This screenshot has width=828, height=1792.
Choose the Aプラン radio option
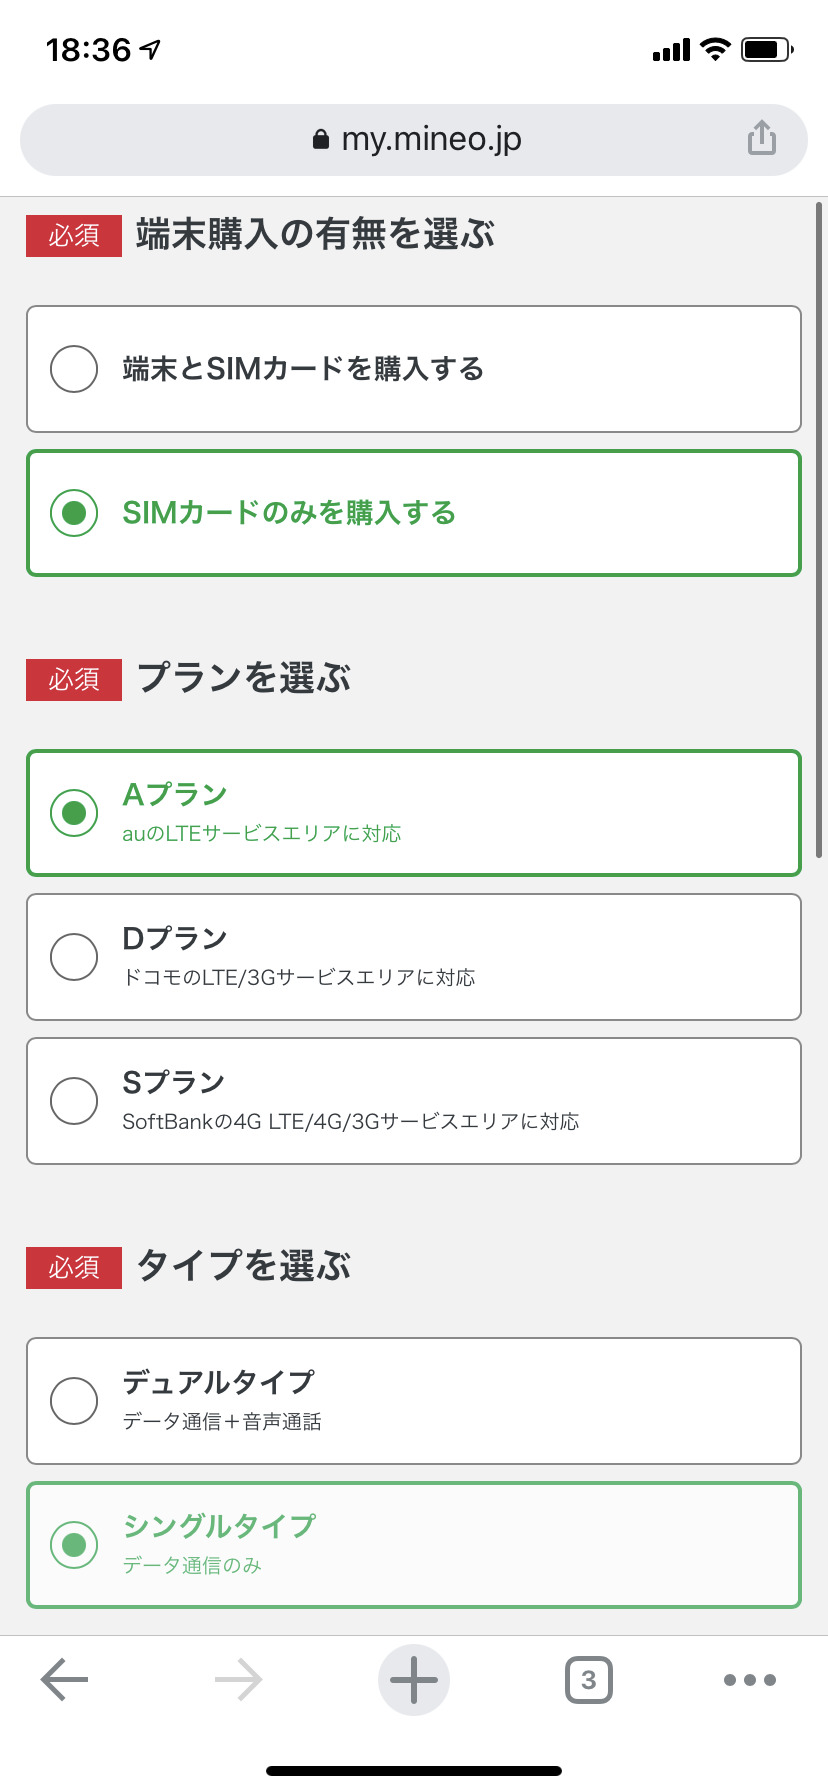tap(74, 813)
